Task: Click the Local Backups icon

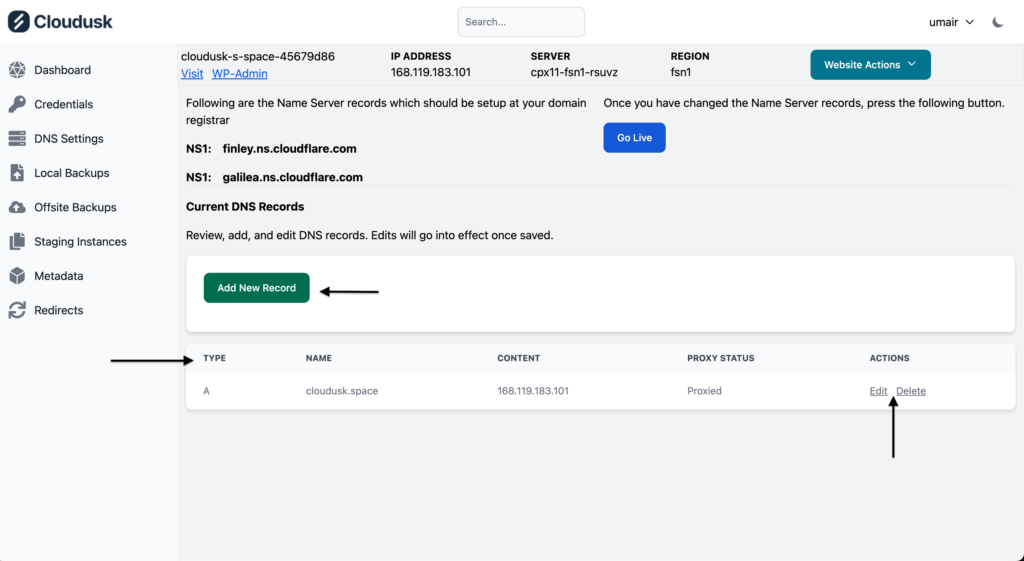Action: click(x=17, y=173)
